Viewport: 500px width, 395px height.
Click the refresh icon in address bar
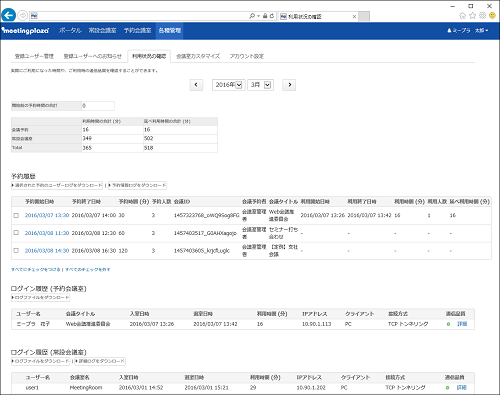(272, 16)
